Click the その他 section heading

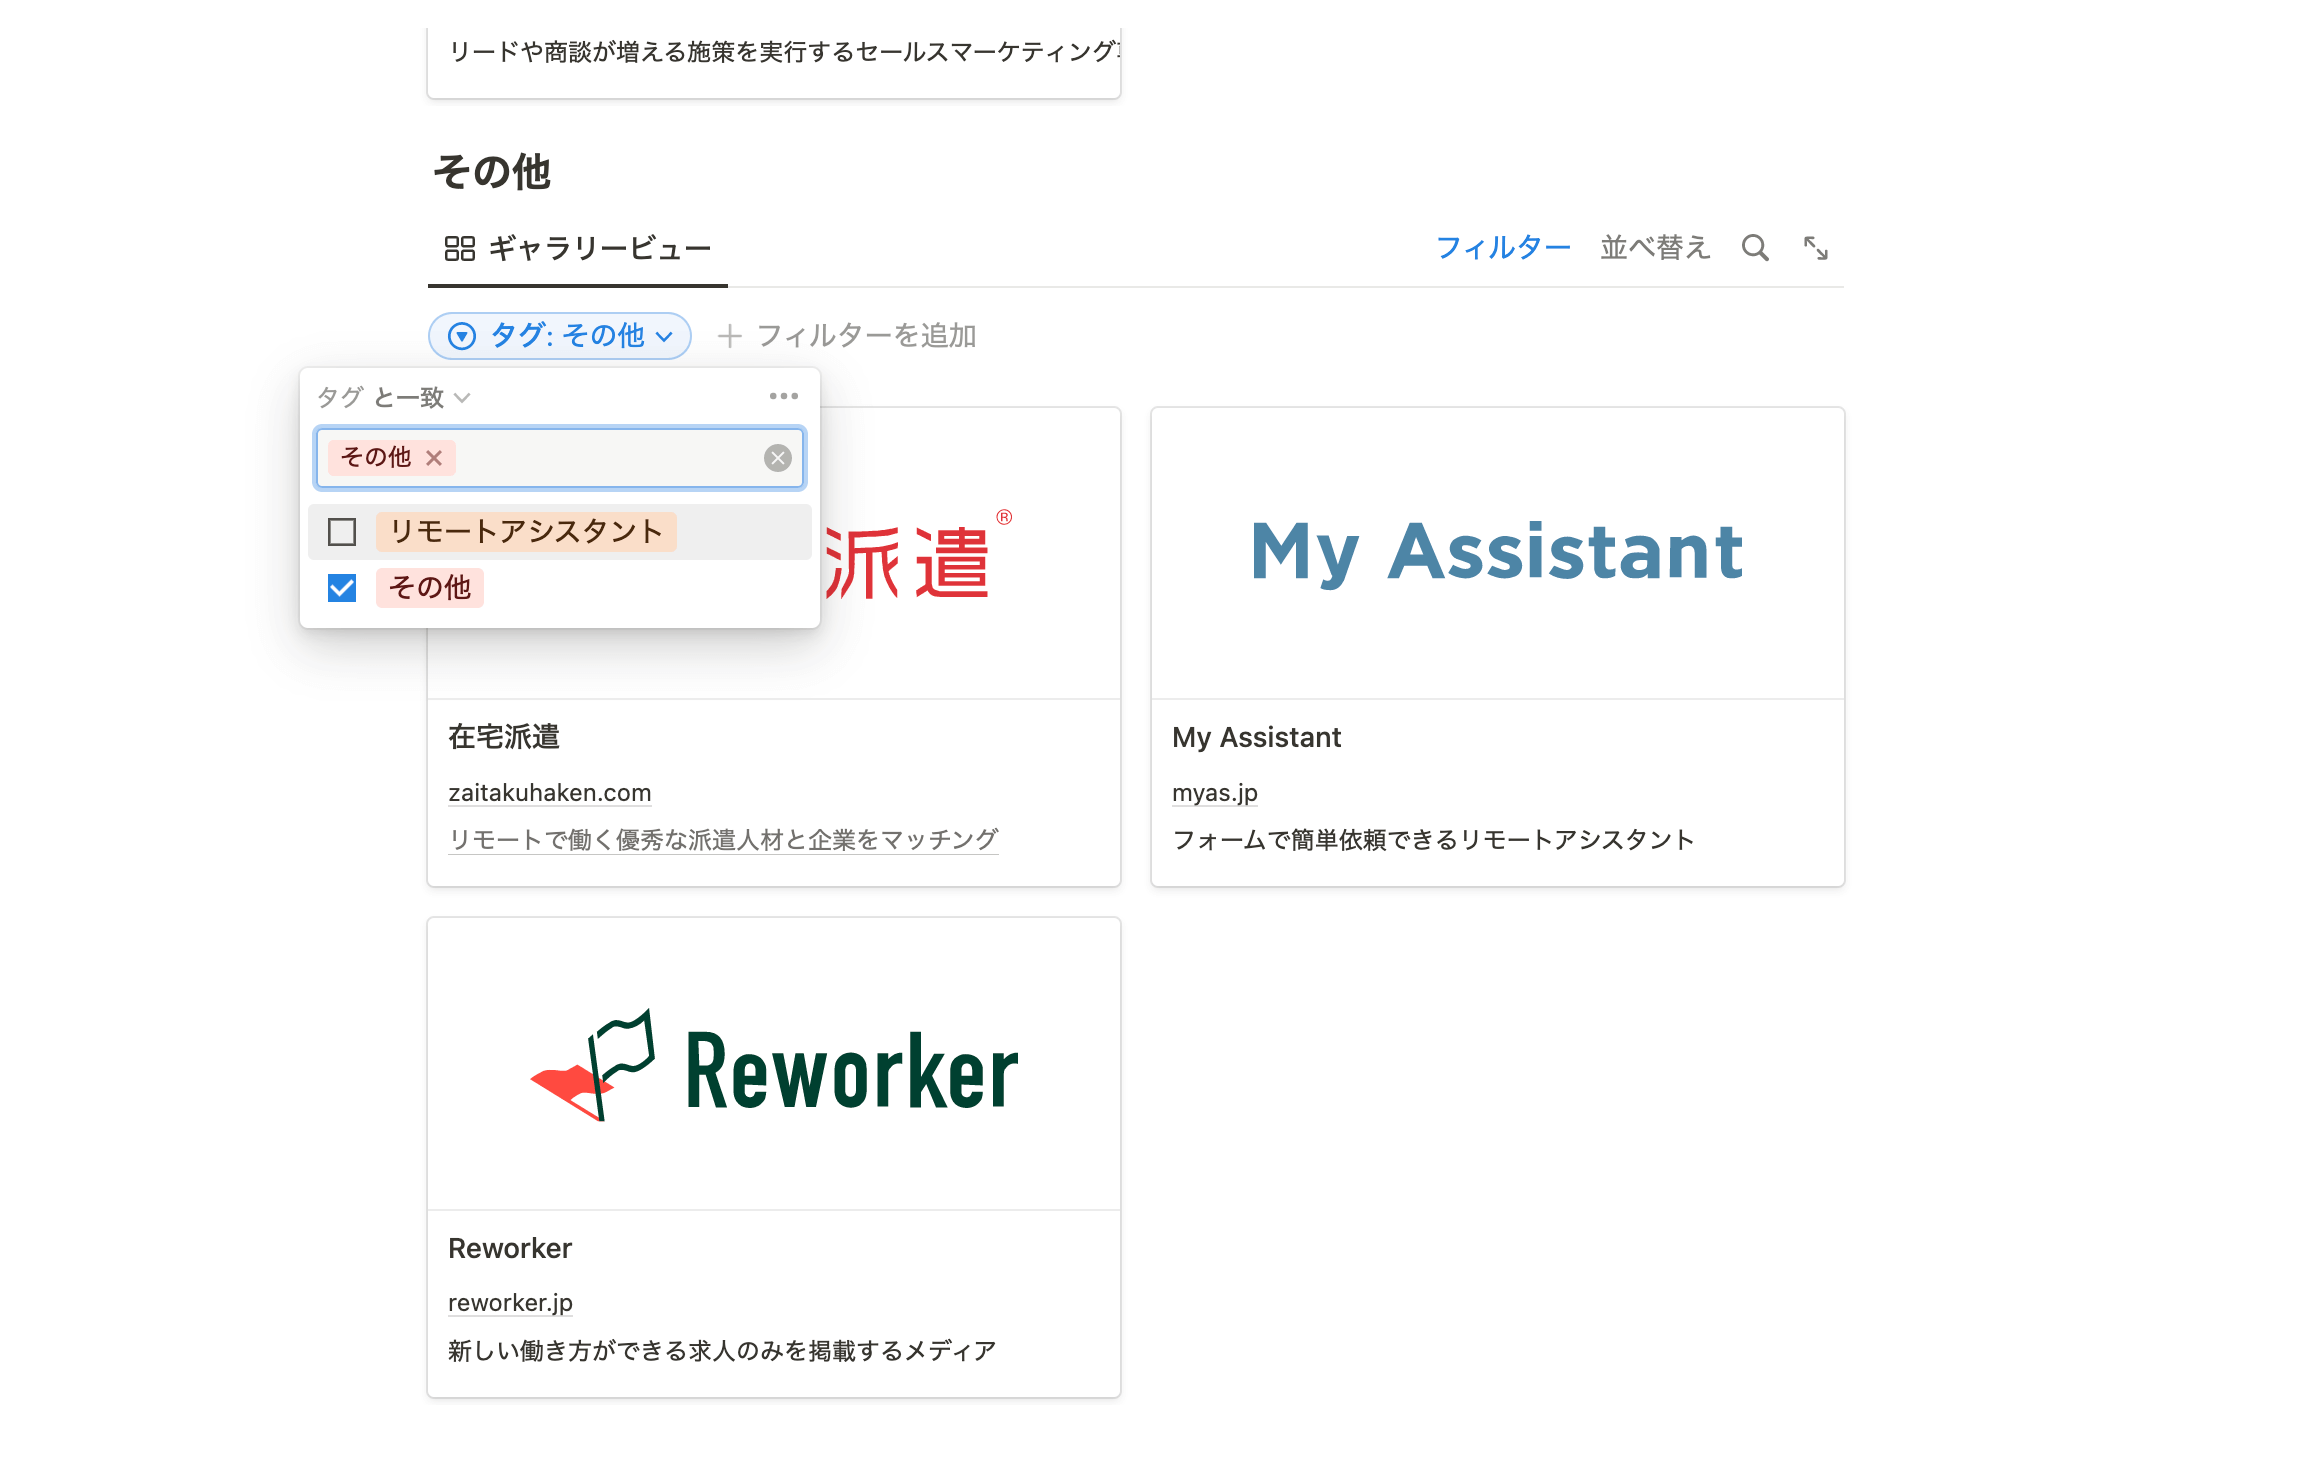(492, 172)
